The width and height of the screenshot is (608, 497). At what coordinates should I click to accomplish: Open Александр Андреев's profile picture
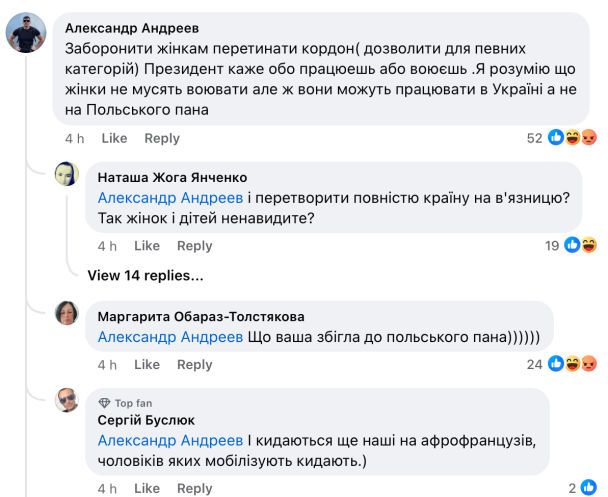[x=26, y=34]
